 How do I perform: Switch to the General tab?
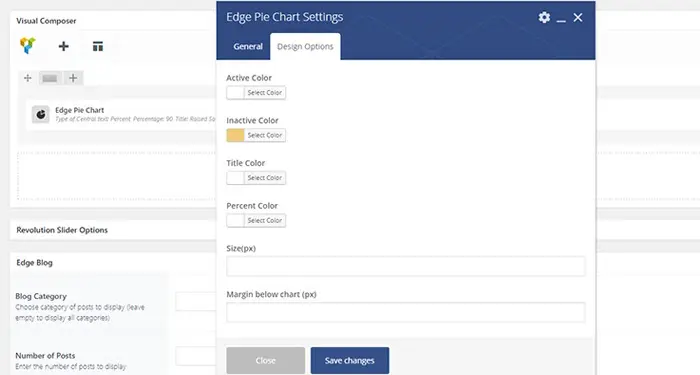coord(248,46)
